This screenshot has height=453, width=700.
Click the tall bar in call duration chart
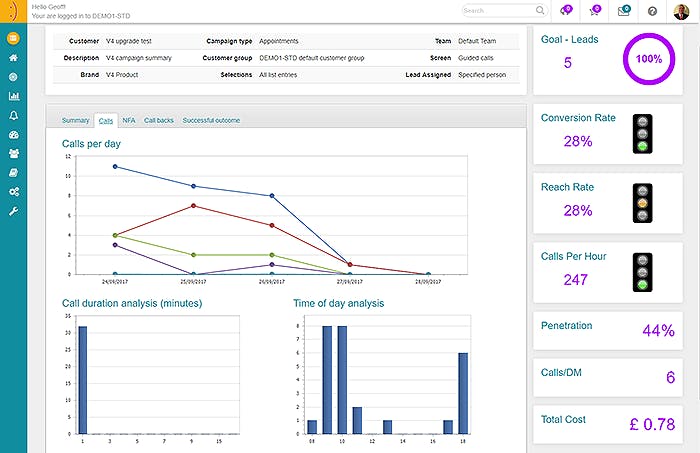[83, 380]
